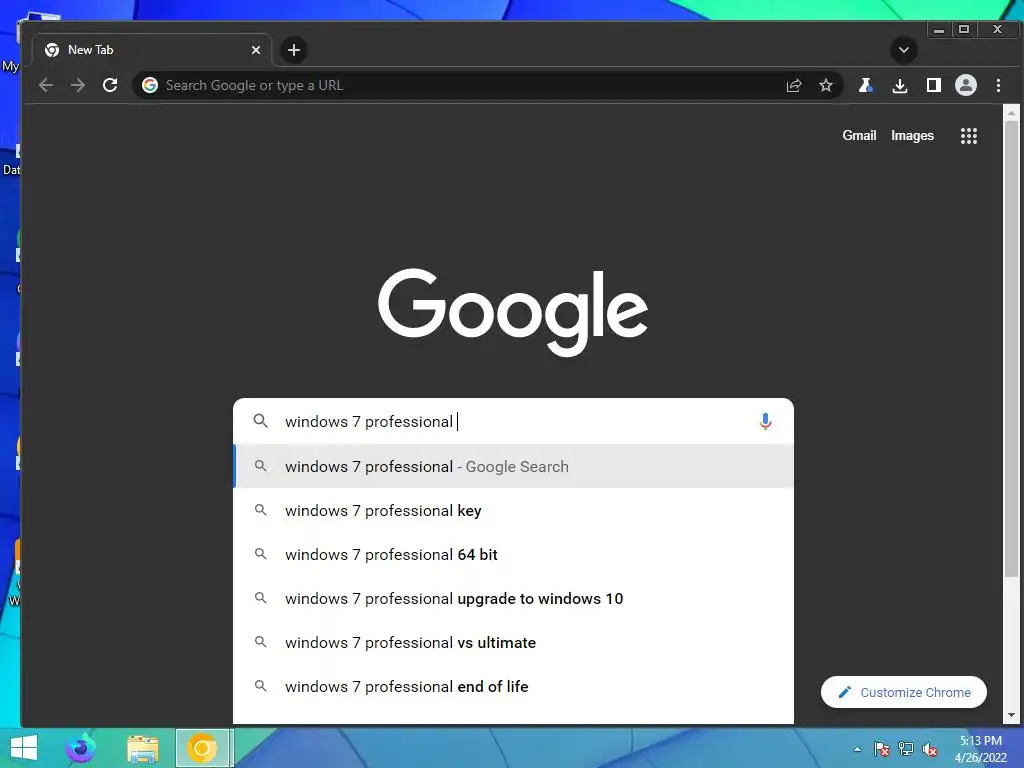Choose 'windows 7 professional key' suggestion
Viewport: 1024px width, 768px height.
tap(513, 511)
